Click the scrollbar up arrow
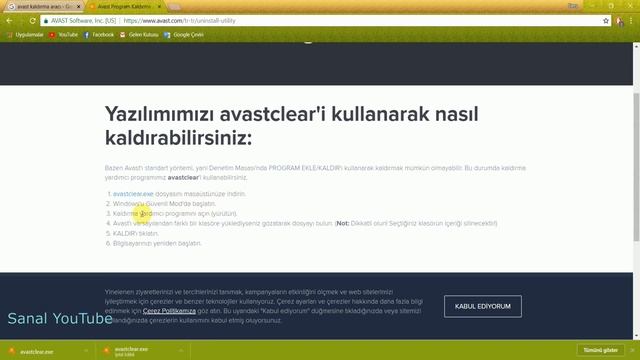 636,46
